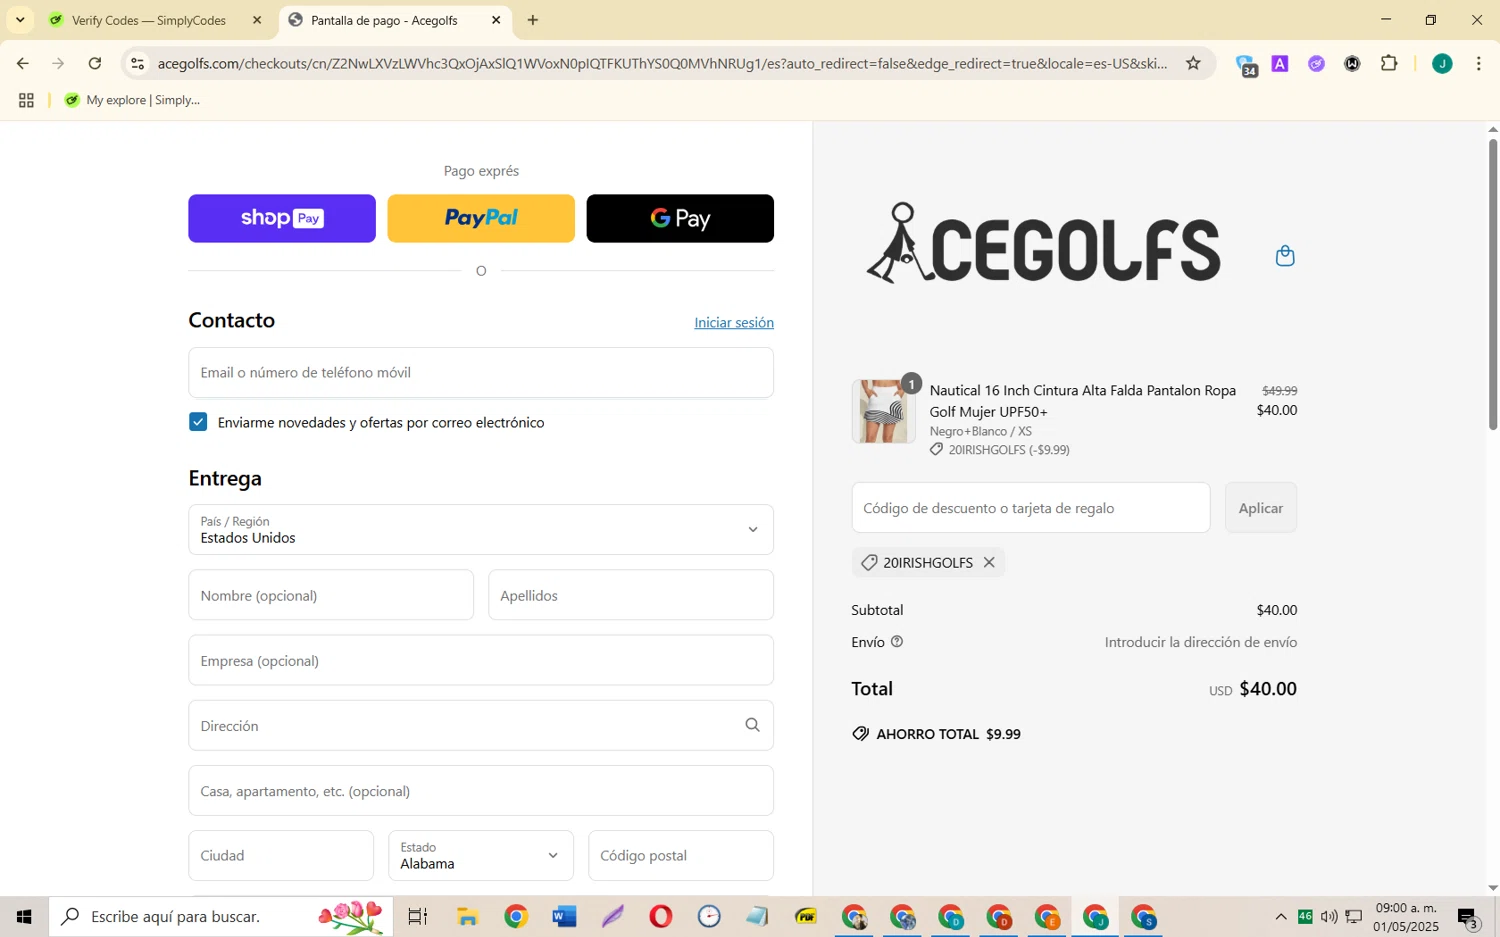The height and width of the screenshot is (937, 1500).
Task: Click the purple A extension icon
Action: point(1280,64)
